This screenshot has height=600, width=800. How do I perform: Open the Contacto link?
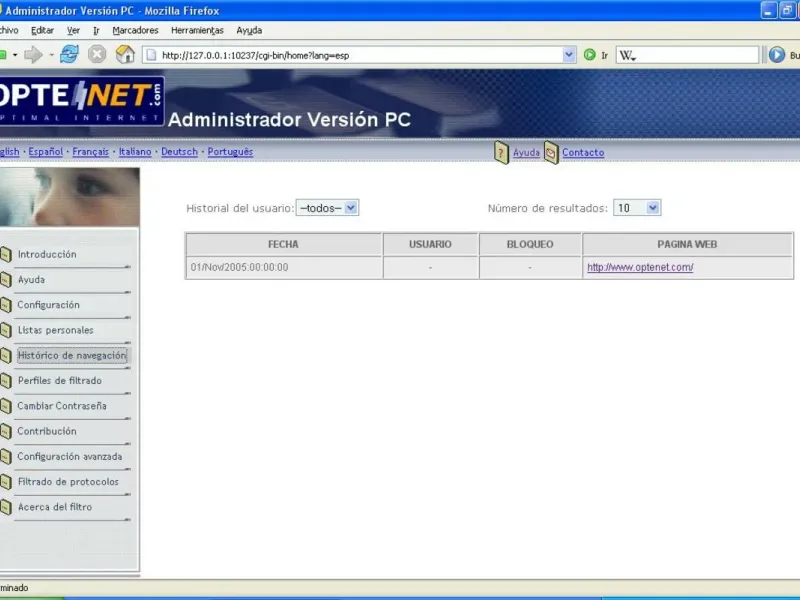click(x=583, y=152)
